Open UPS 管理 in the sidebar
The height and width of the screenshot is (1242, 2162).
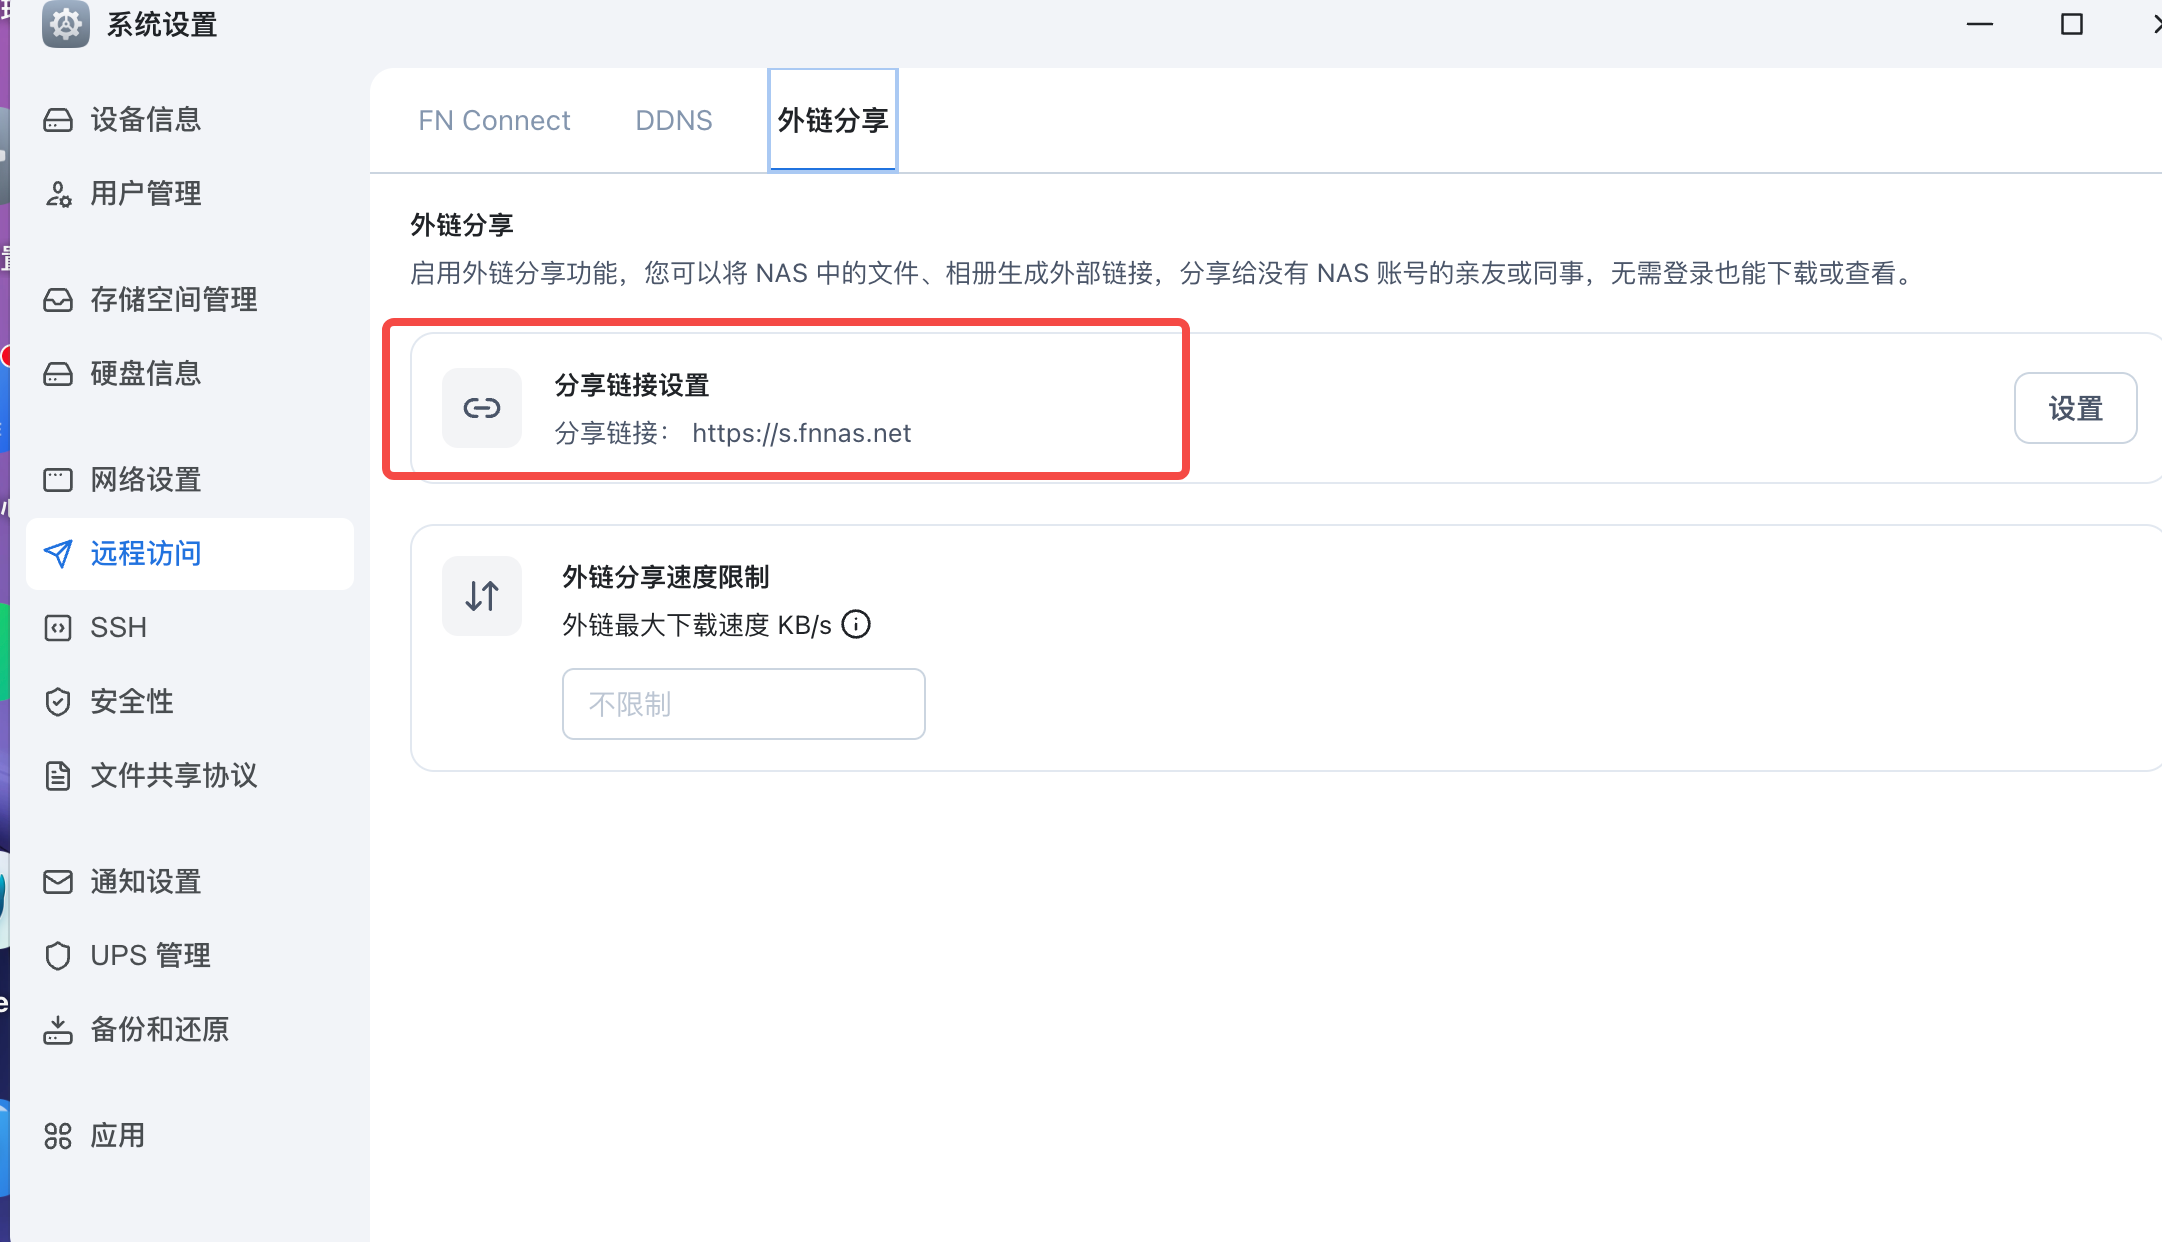click(x=150, y=956)
